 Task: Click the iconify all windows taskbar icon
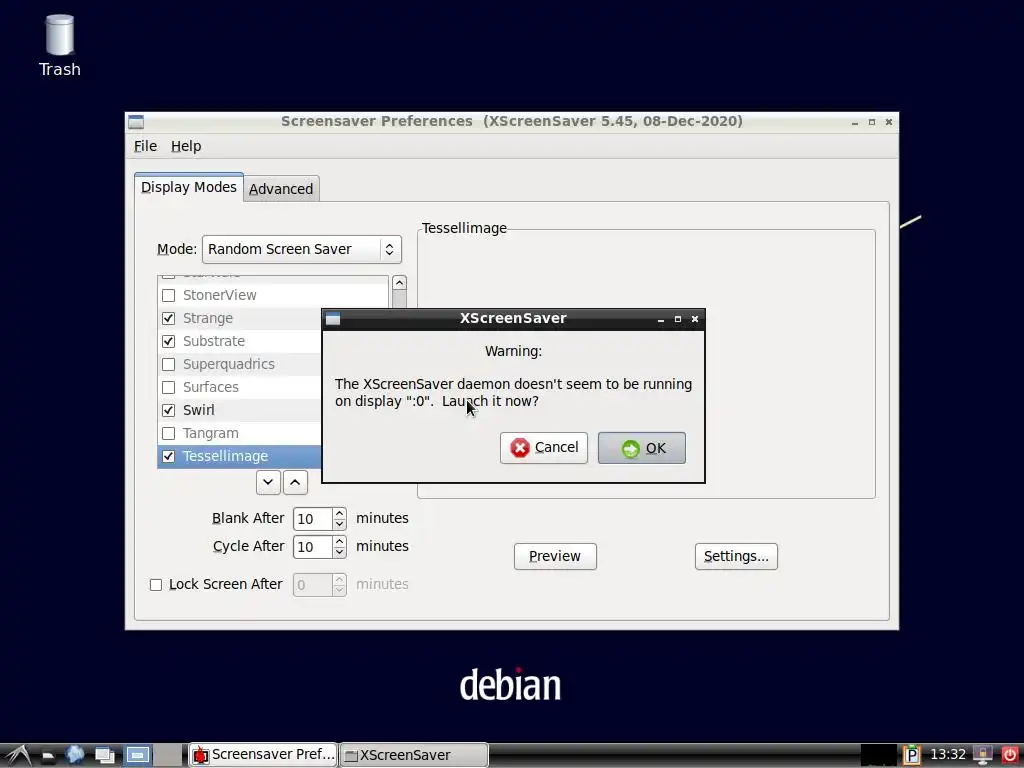point(104,756)
